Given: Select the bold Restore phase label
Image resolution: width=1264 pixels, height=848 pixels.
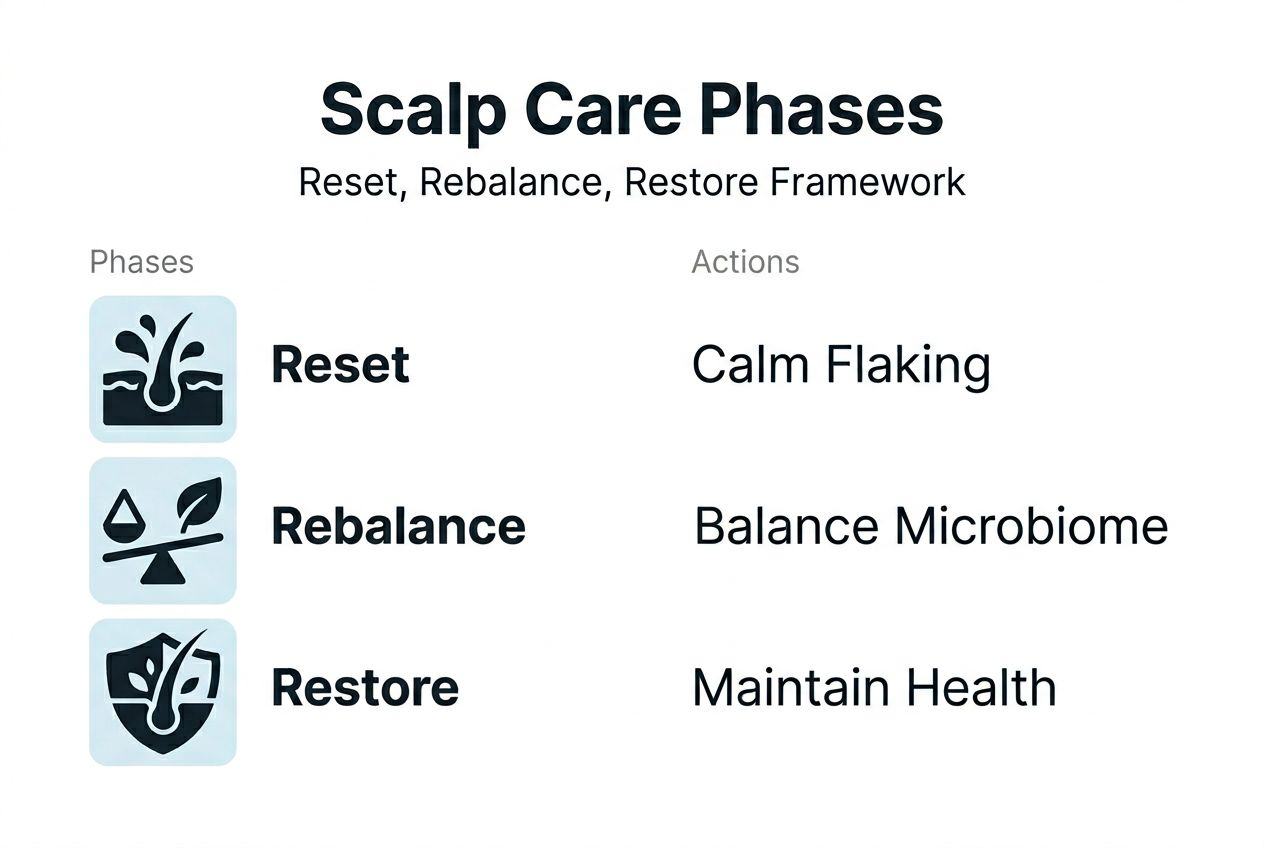Looking at the screenshot, I should 365,688.
